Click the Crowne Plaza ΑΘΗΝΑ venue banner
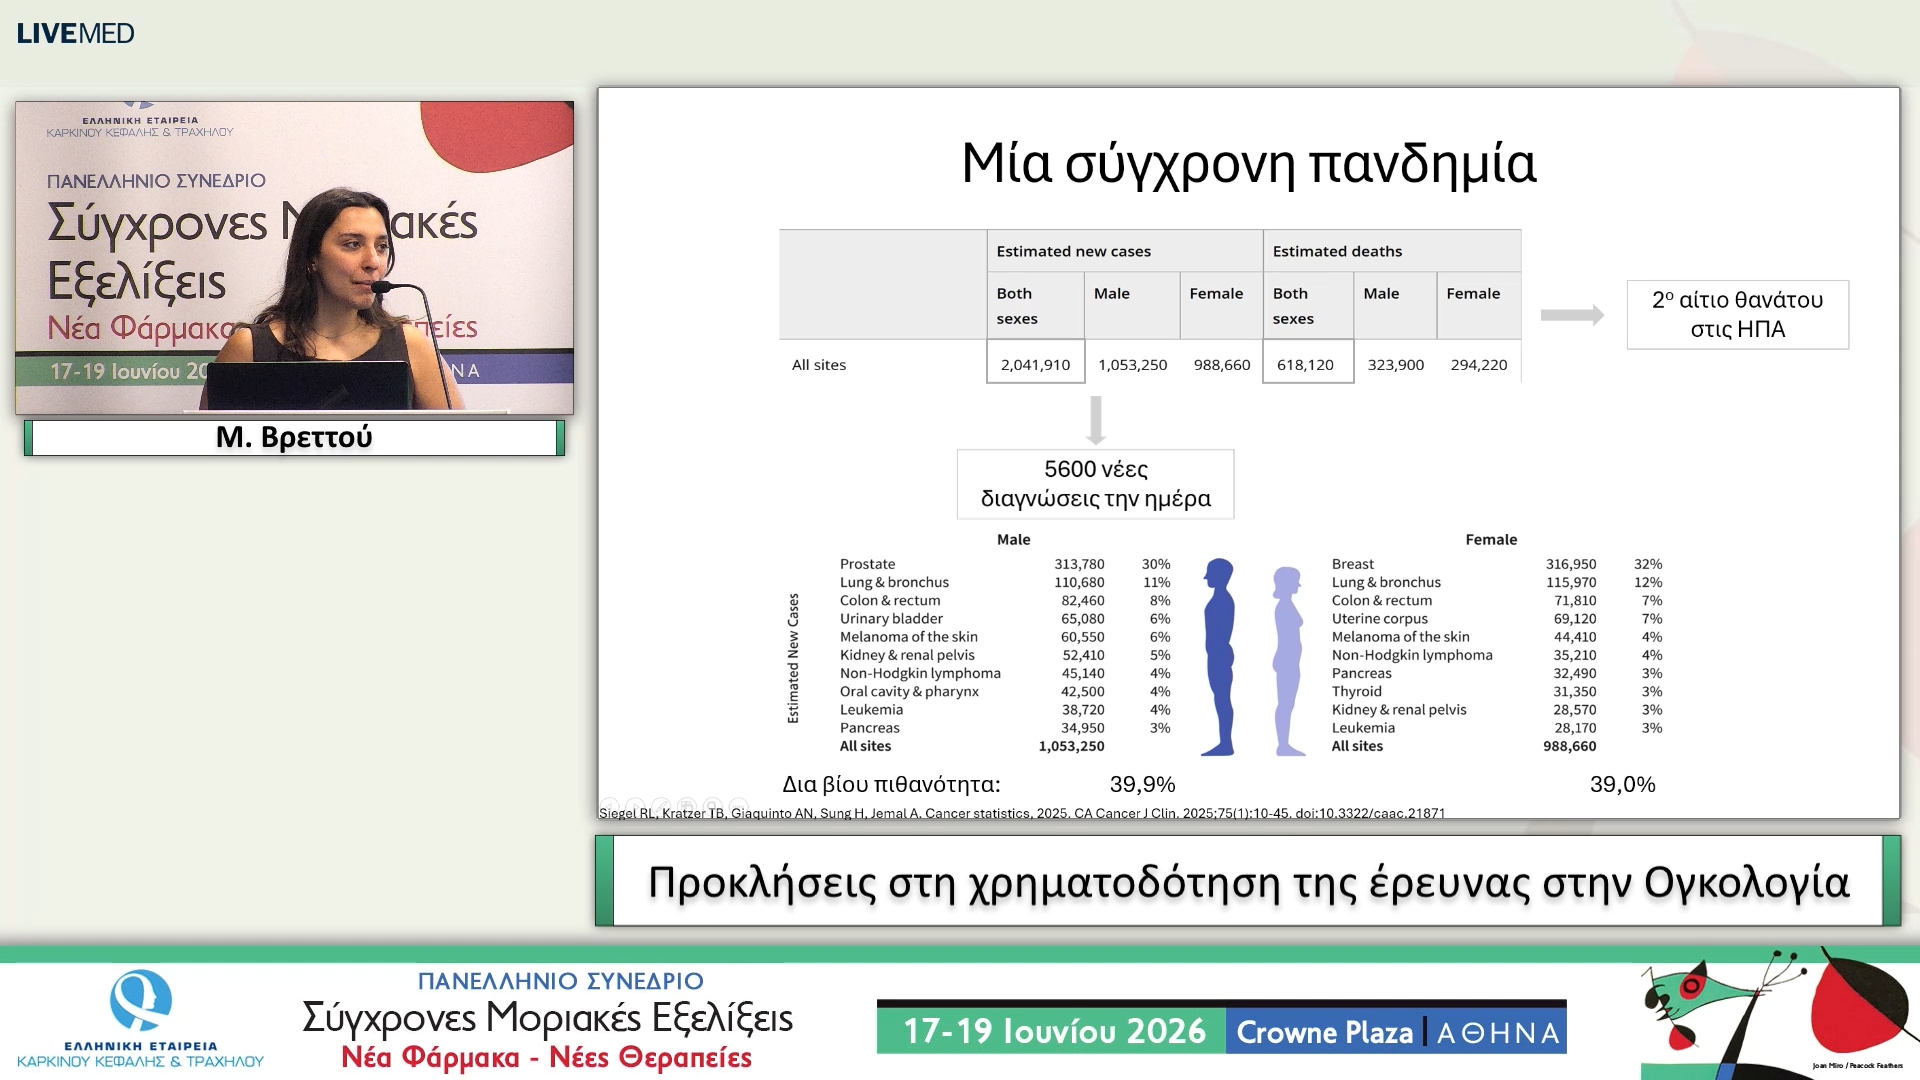This screenshot has height=1080, width=1920. click(1397, 1031)
